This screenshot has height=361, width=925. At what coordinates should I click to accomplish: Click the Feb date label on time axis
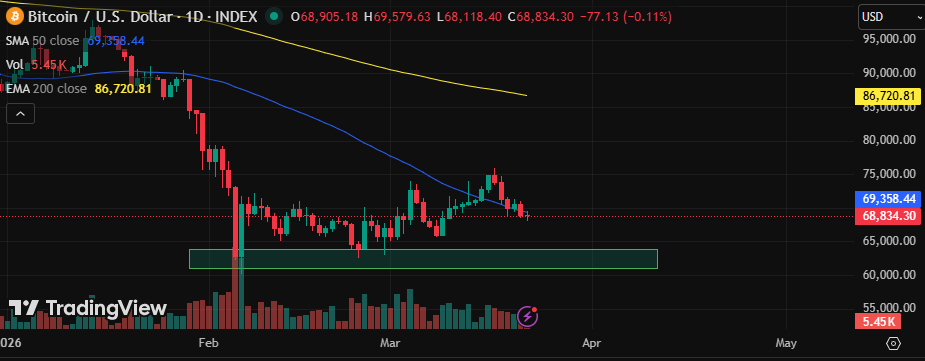pyautogui.click(x=207, y=343)
